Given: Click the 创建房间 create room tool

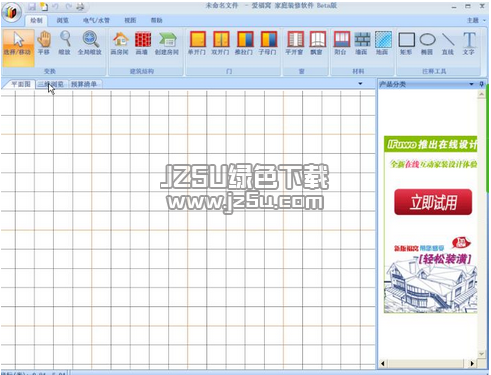Looking at the screenshot, I should click(167, 43).
